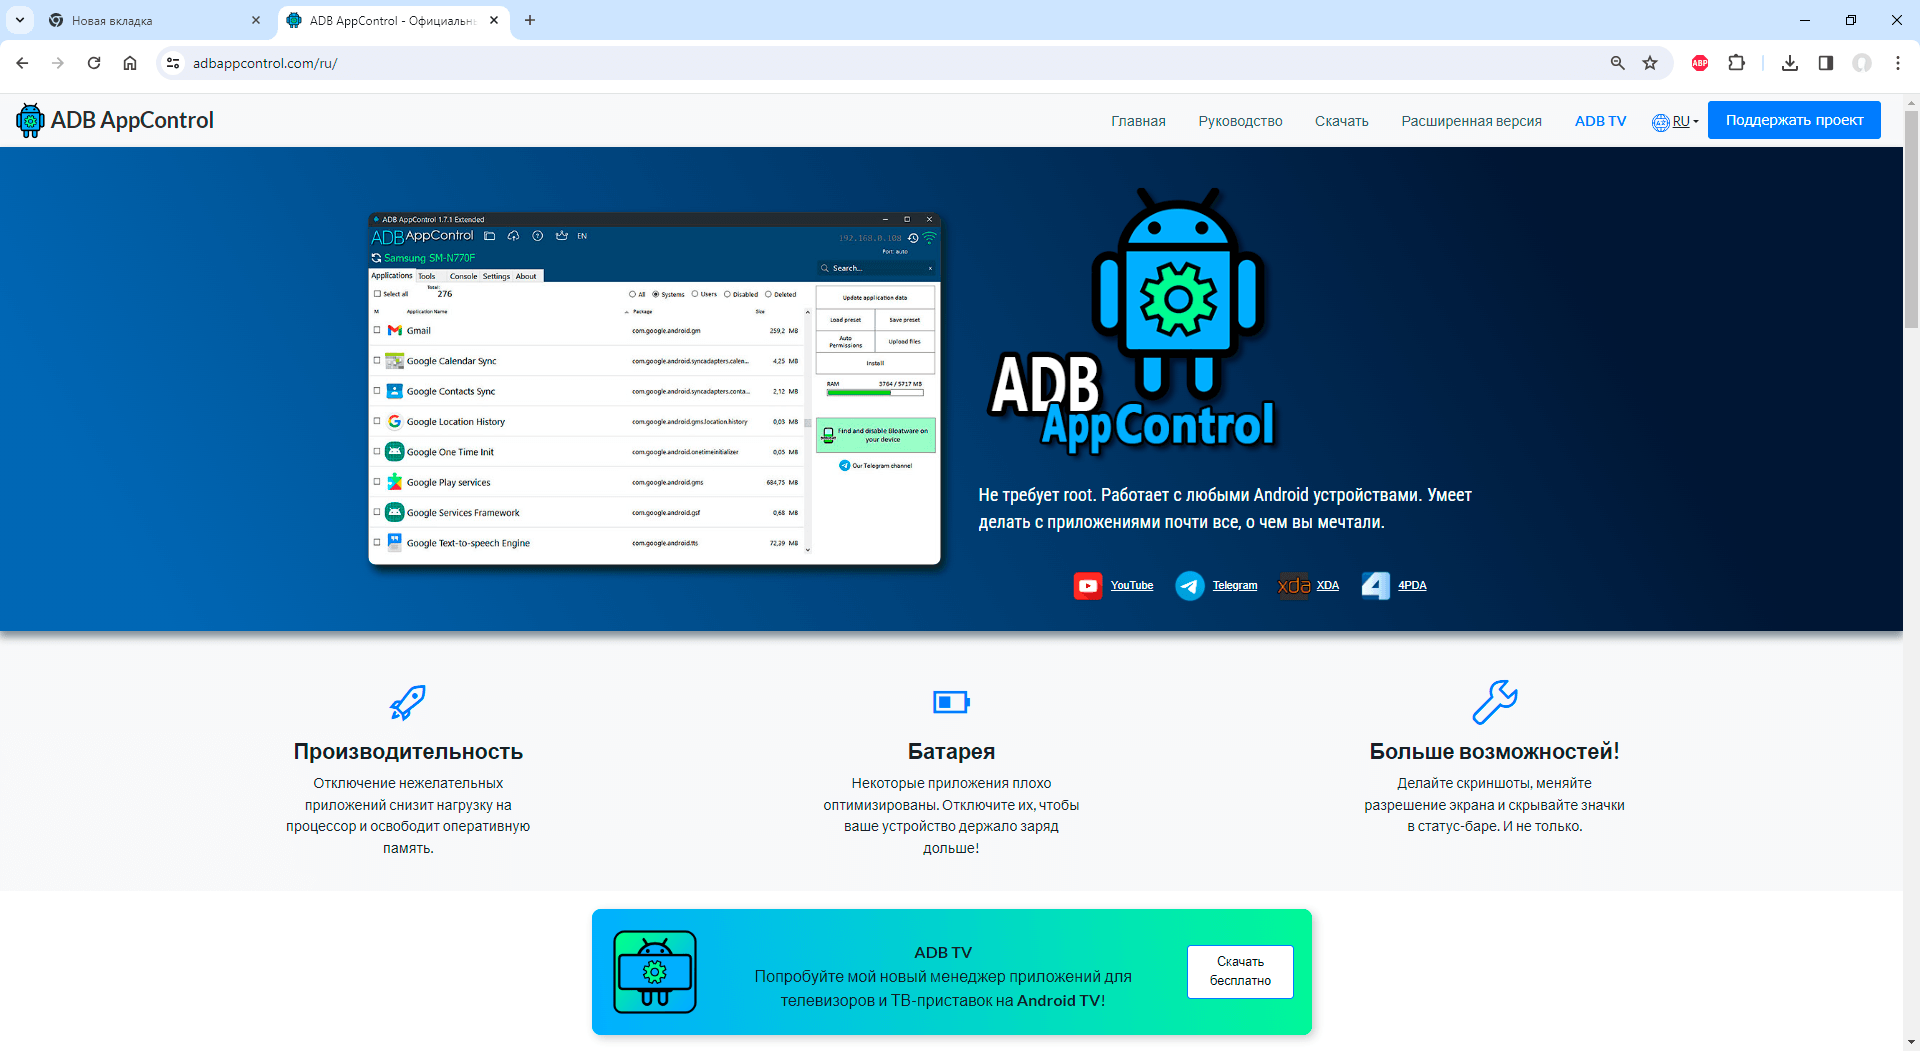Open the XDA logo icon
Viewport: 1920px width, 1051px height.
1294,586
